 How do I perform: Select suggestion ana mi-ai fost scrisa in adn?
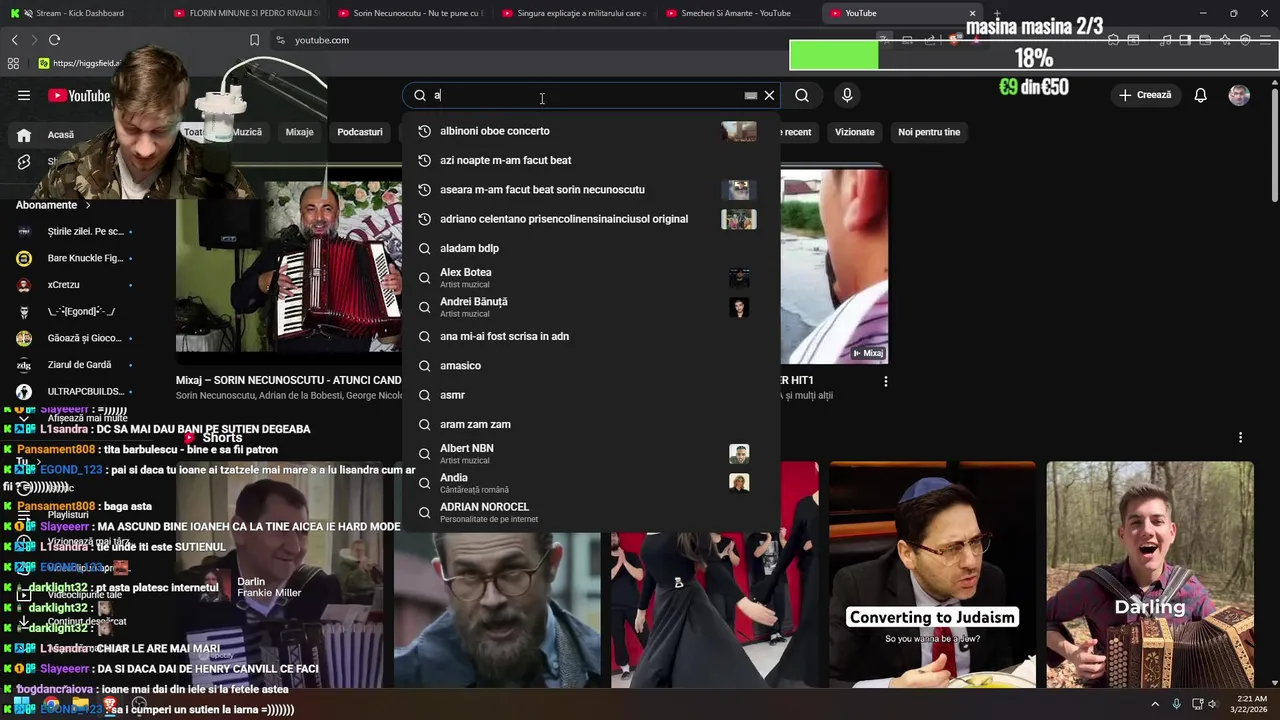(x=590, y=336)
